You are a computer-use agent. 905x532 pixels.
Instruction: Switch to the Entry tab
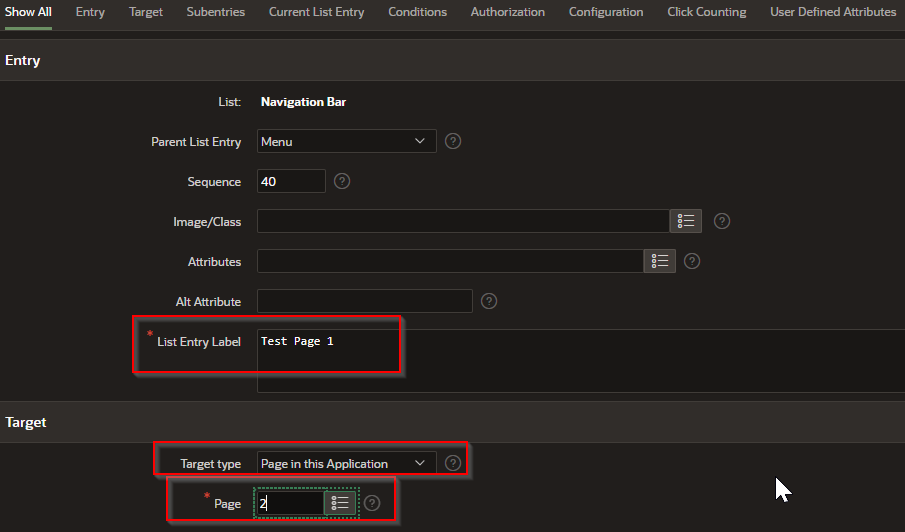[90, 12]
